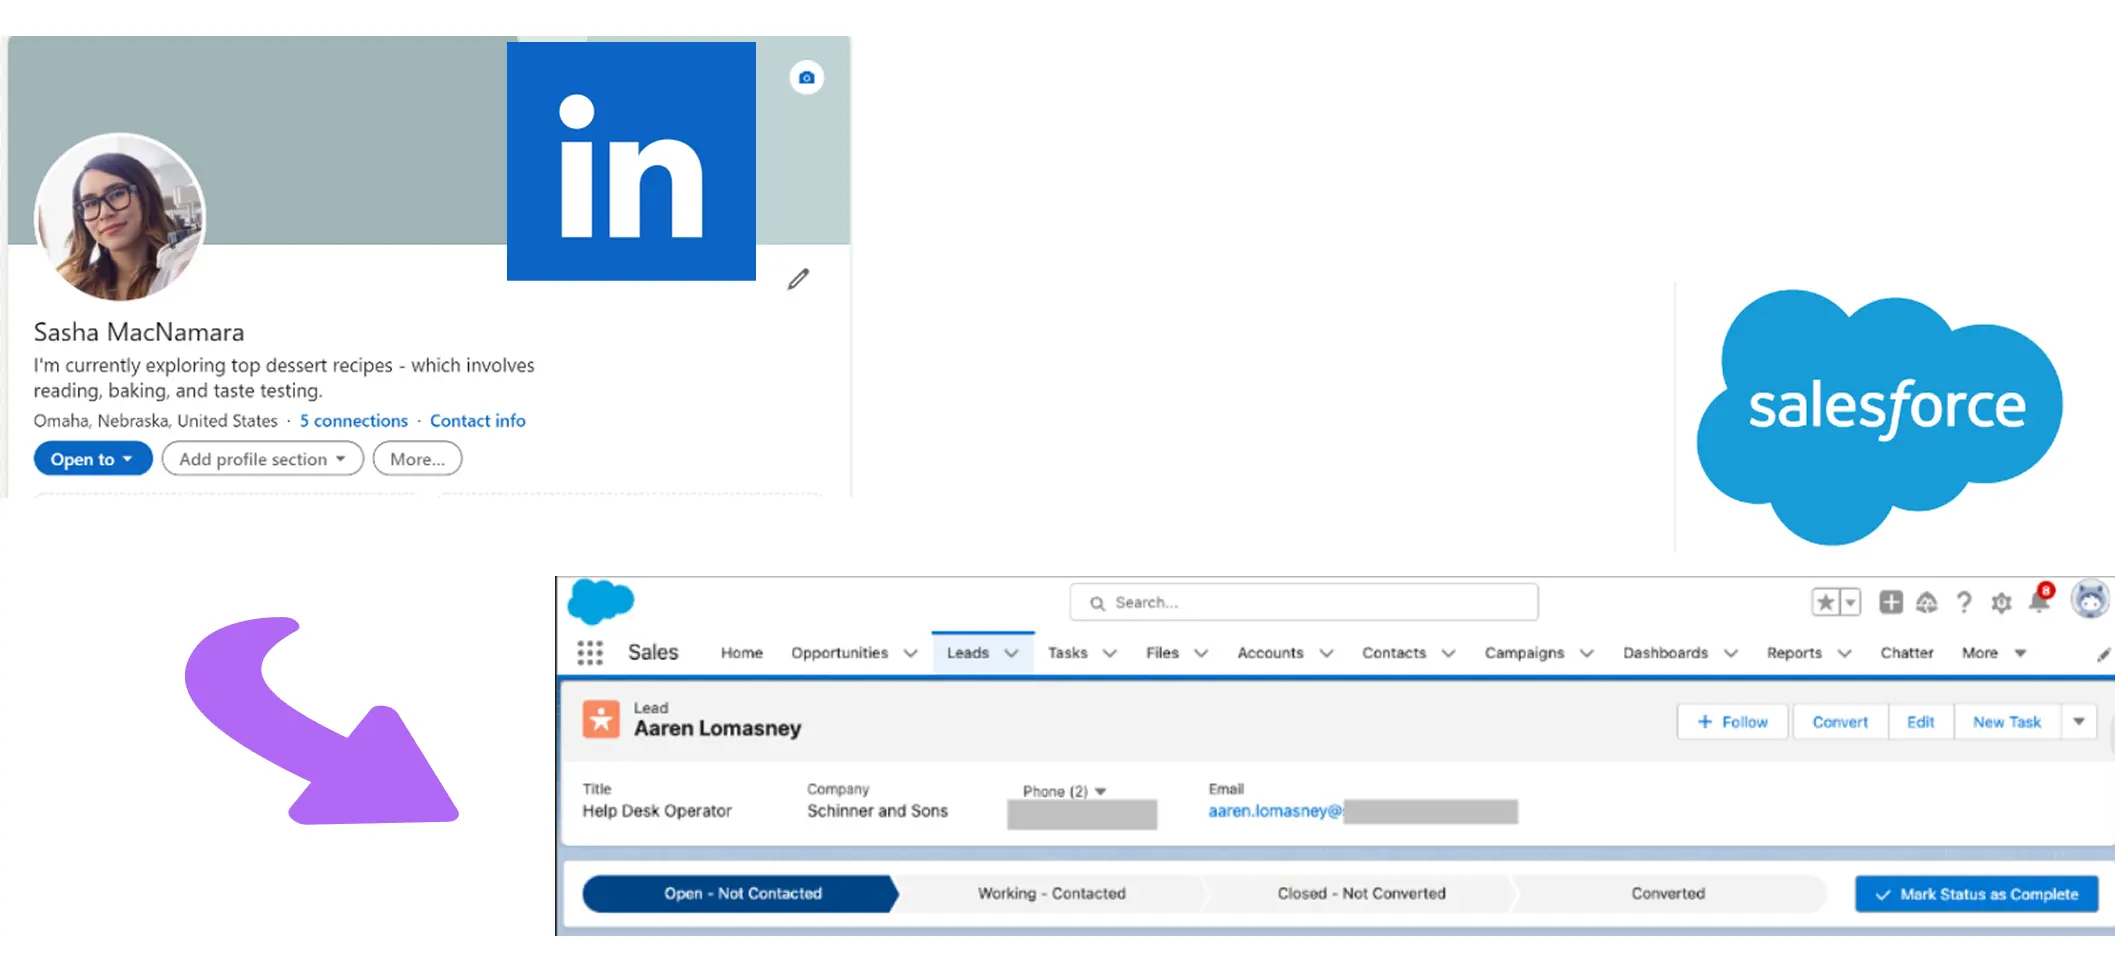
Task: Open the Tasks tab
Action: coord(1068,653)
